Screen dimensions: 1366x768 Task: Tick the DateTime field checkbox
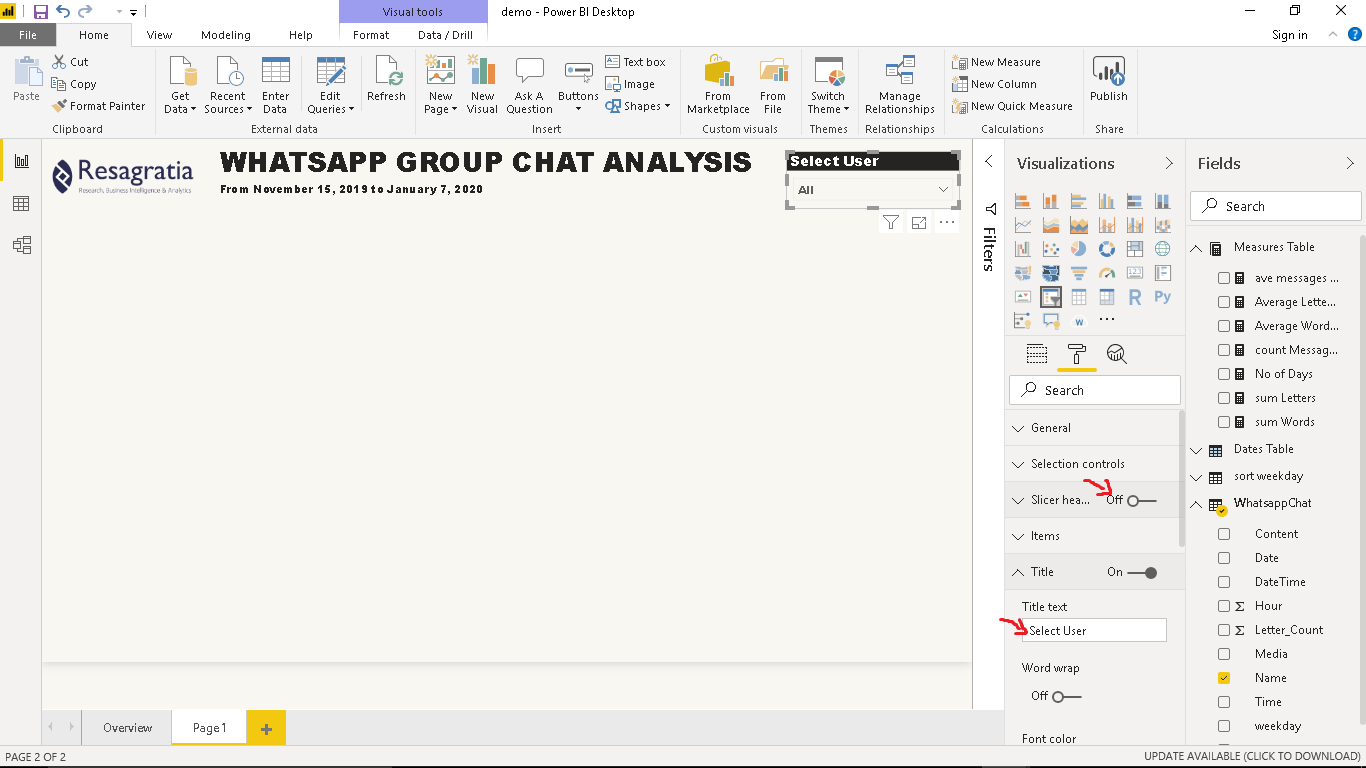click(x=1224, y=582)
